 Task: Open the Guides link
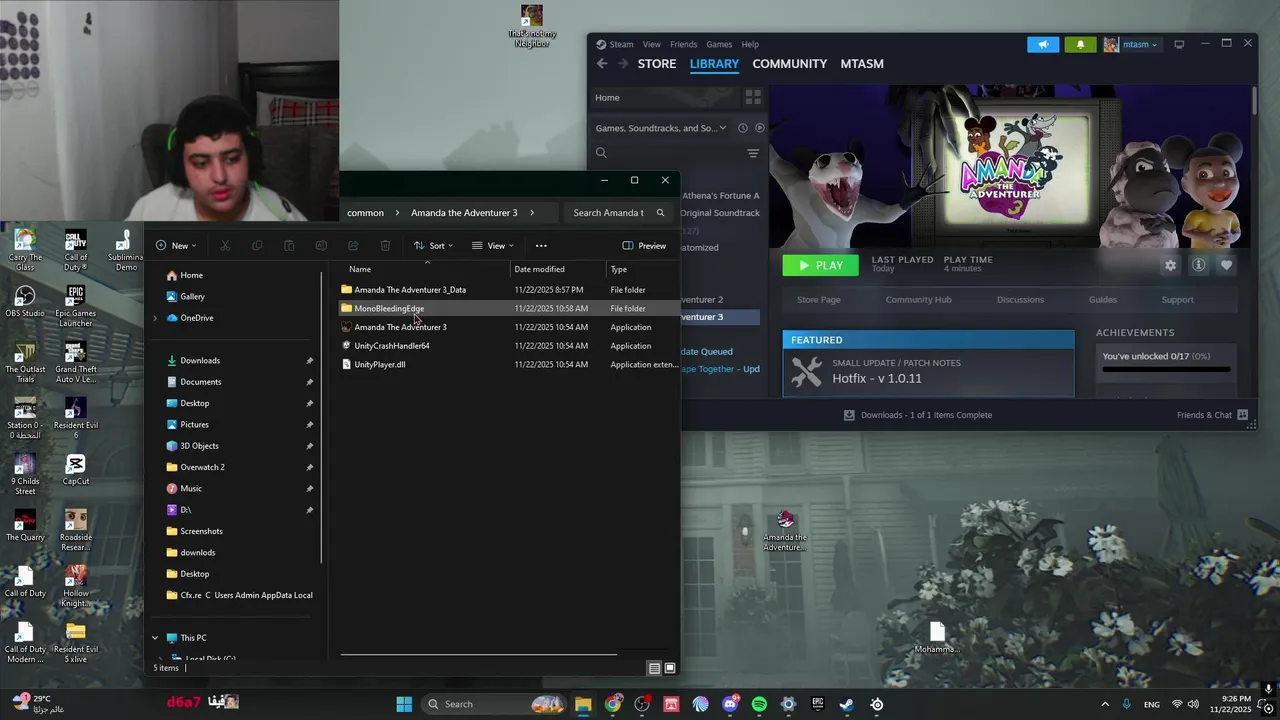click(x=1103, y=299)
